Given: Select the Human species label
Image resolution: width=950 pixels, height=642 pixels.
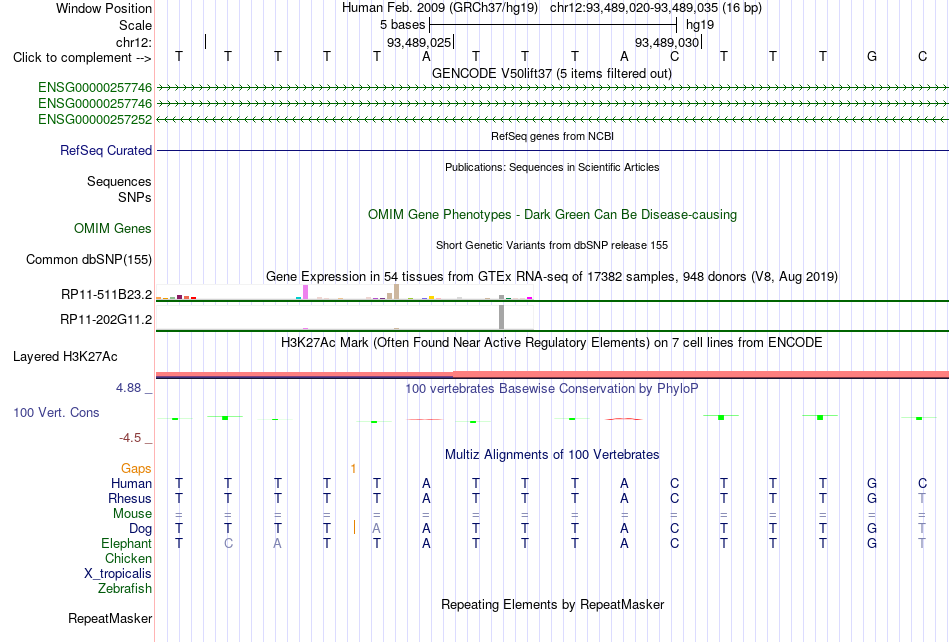Looking at the screenshot, I should [x=131, y=483].
